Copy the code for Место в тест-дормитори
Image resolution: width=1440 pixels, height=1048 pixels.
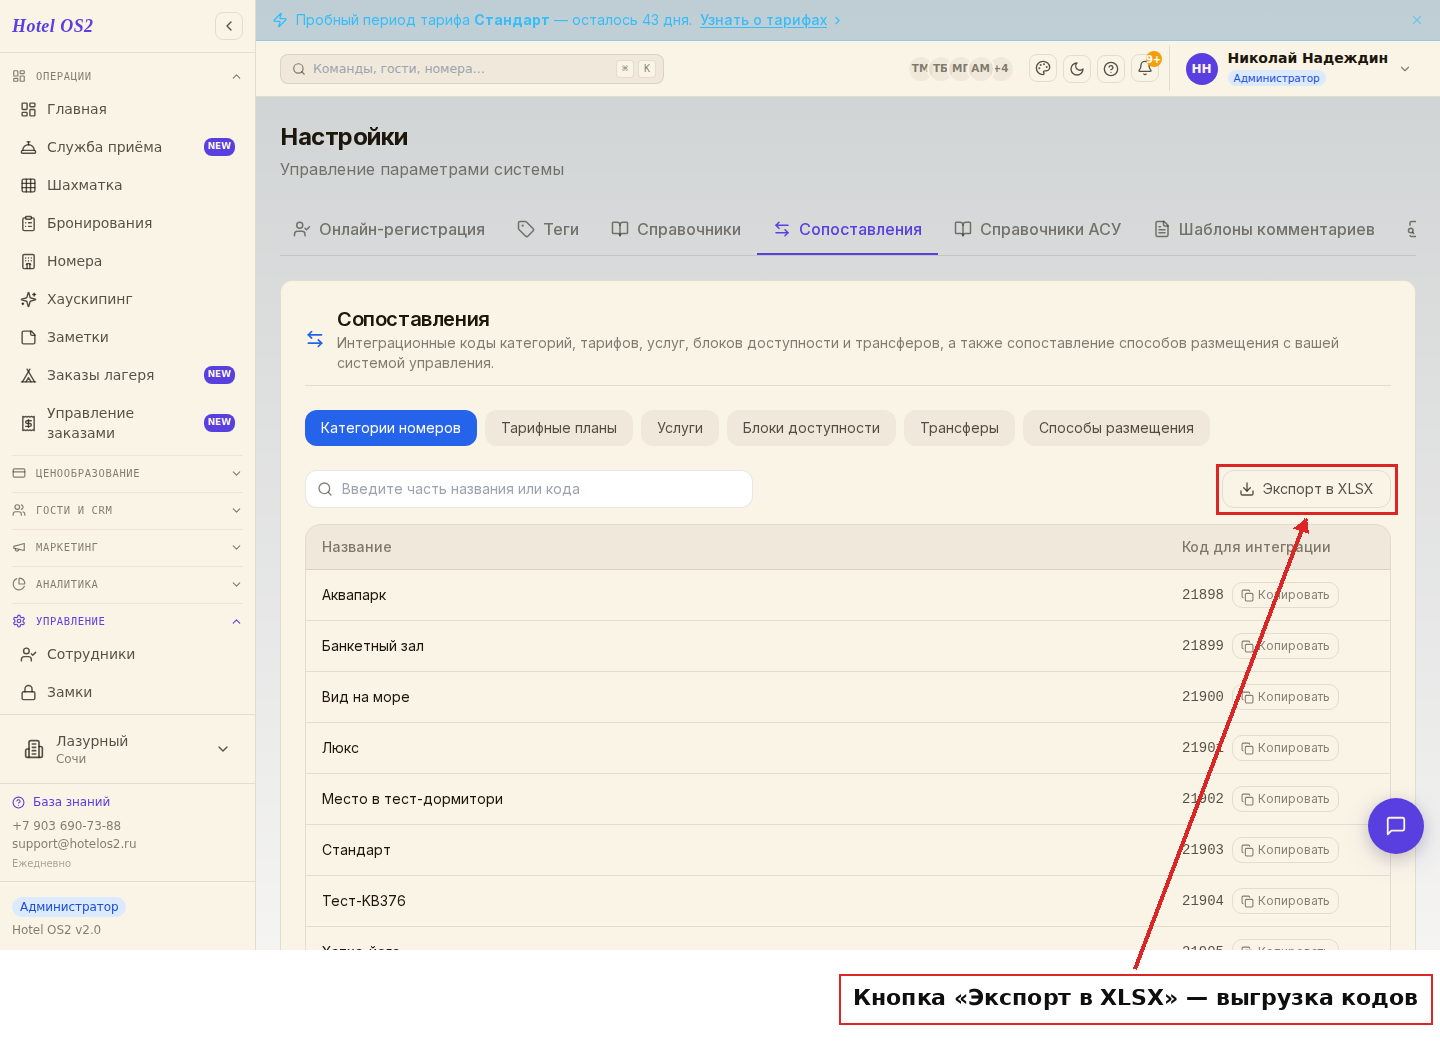(x=1285, y=799)
